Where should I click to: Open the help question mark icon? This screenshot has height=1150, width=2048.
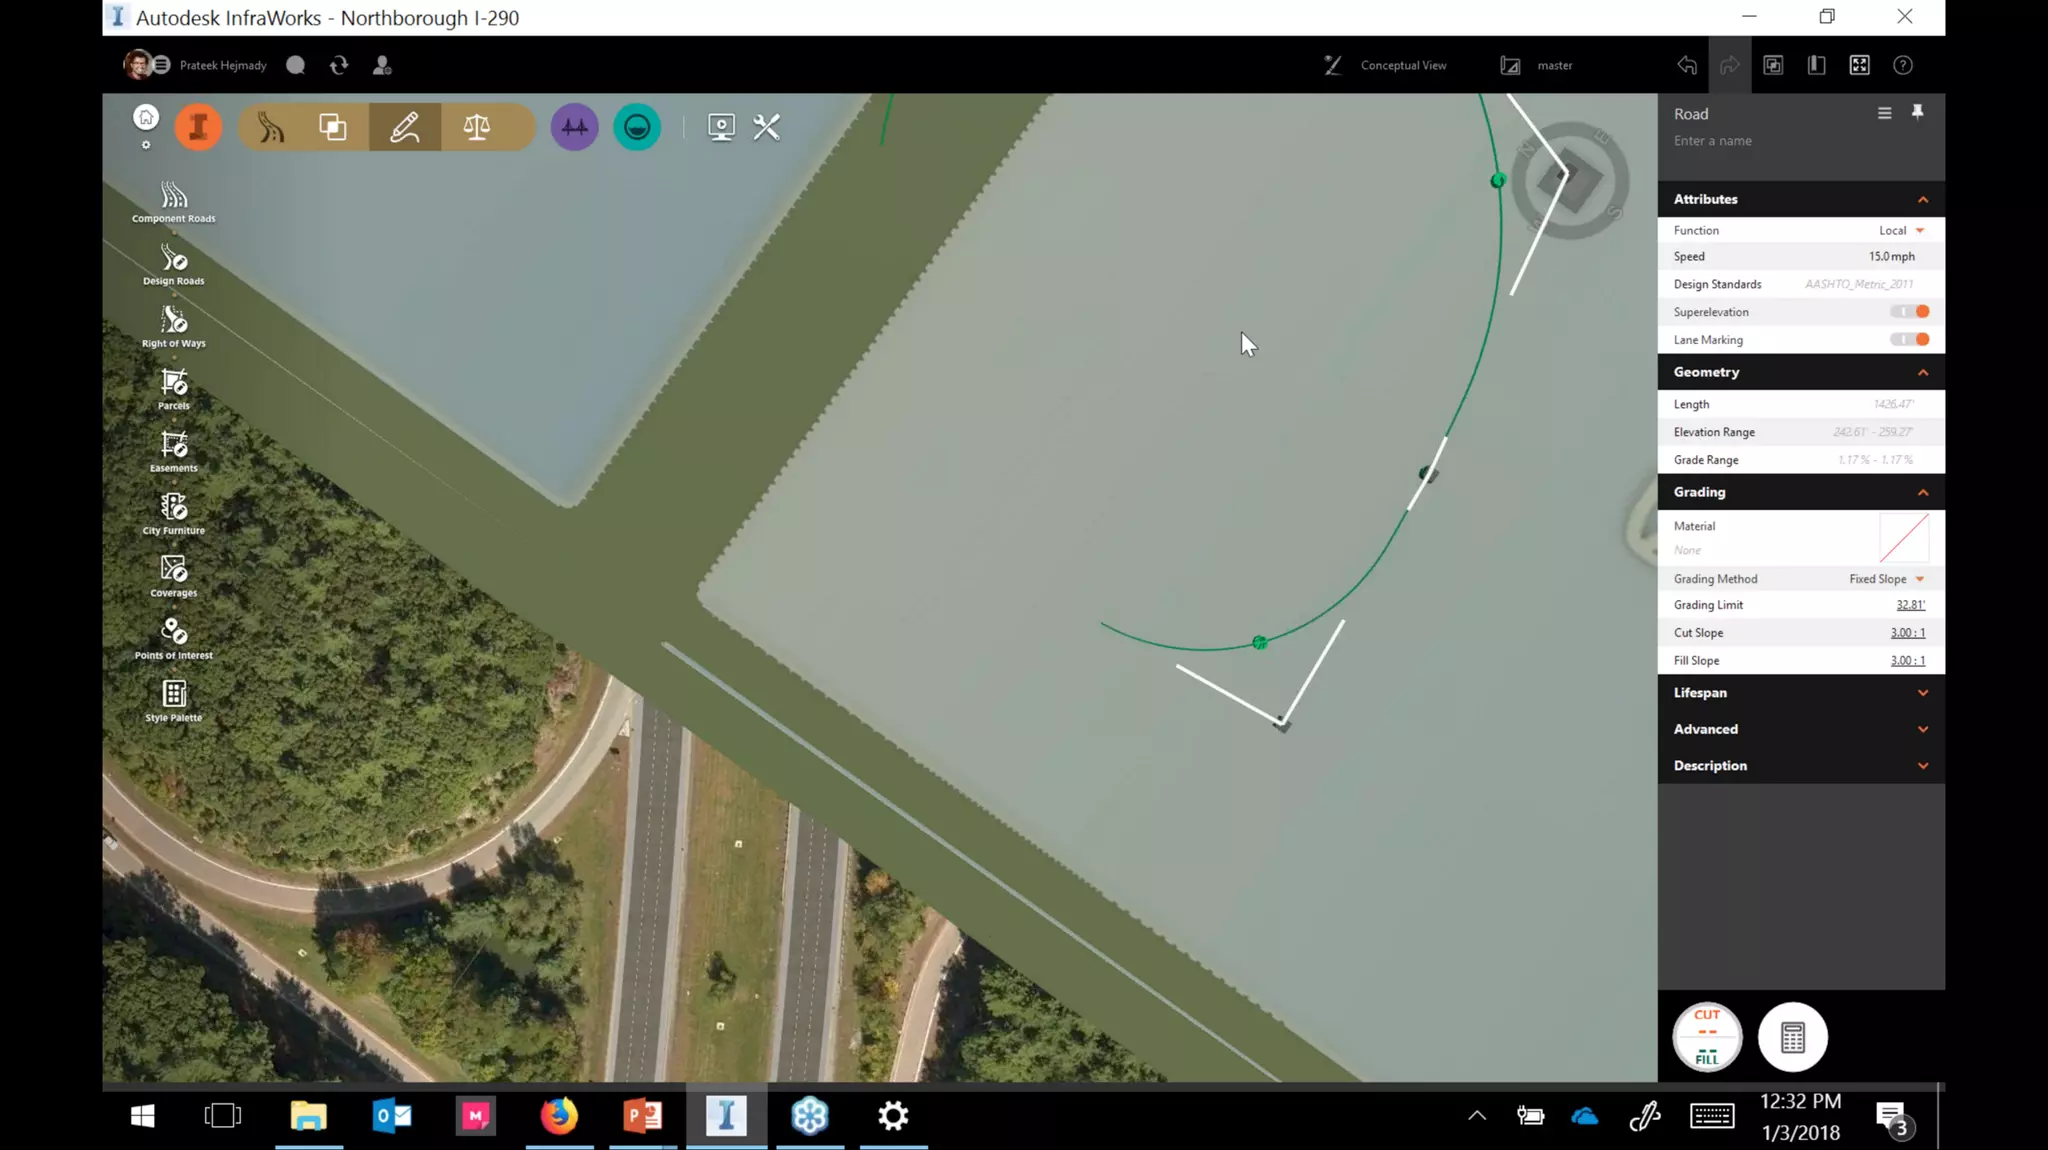pos(1903,65)
